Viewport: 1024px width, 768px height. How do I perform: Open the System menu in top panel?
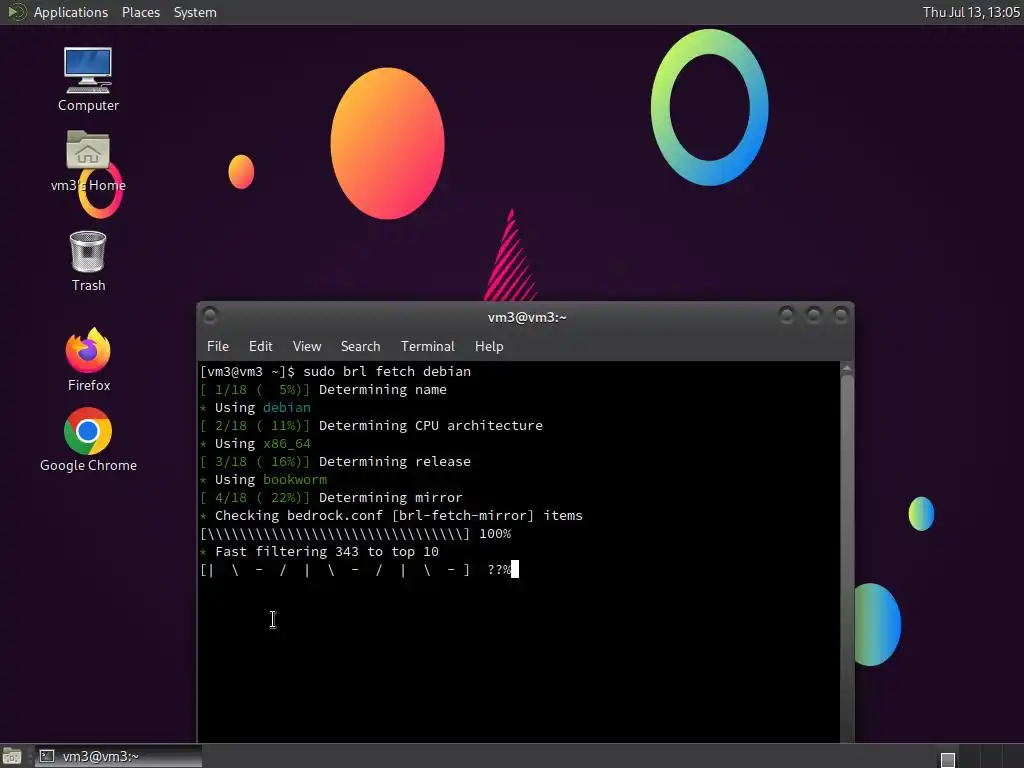pos(195,12)
